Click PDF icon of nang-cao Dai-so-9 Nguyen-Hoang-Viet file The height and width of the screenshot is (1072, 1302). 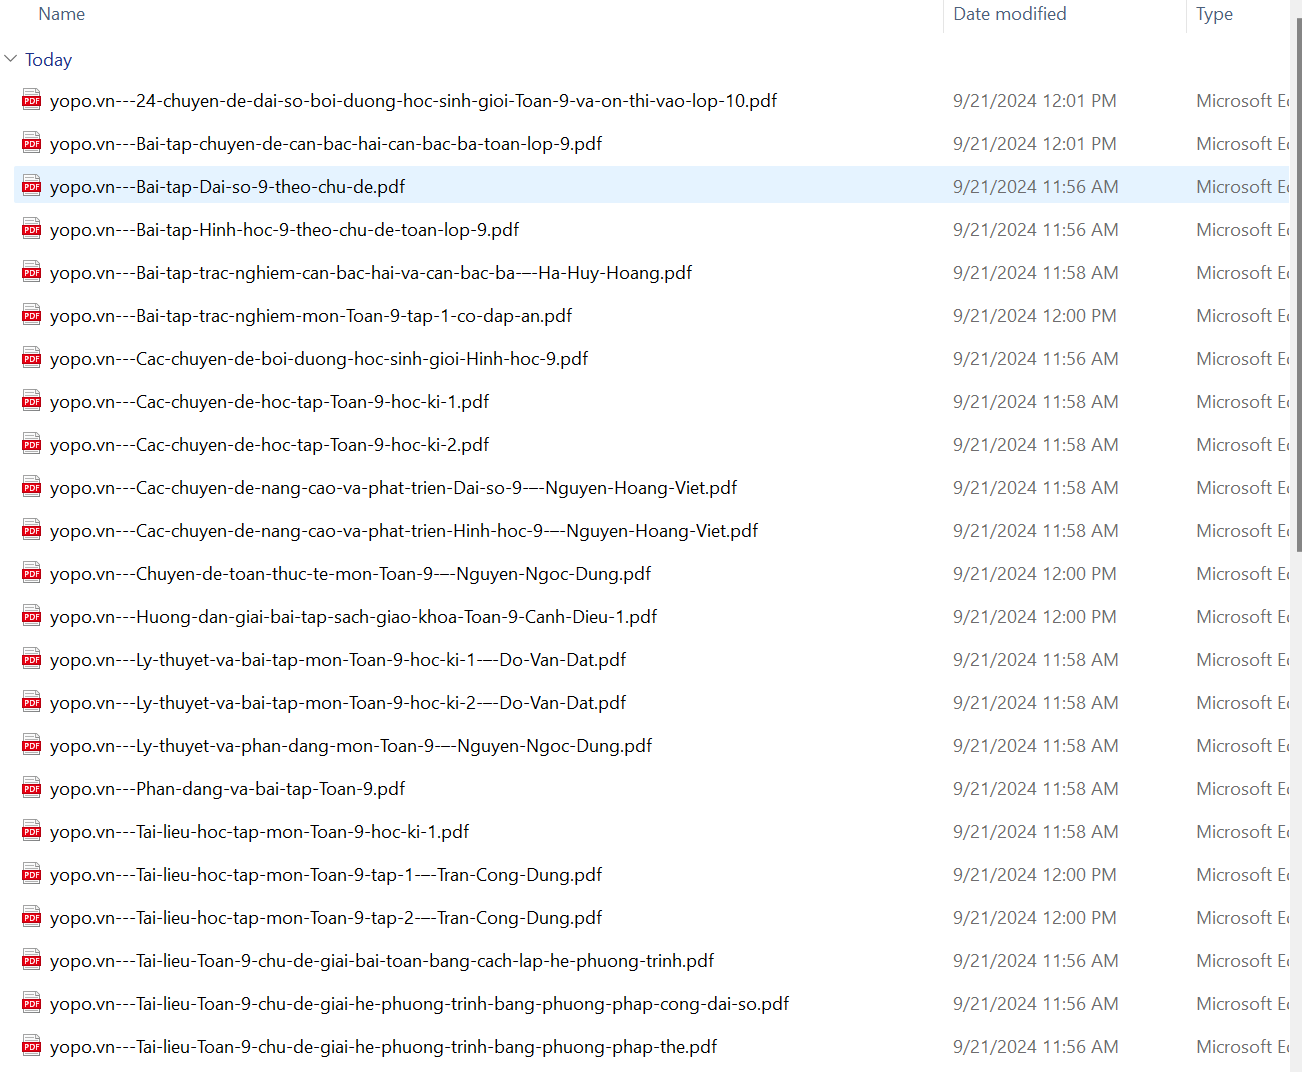32,487
